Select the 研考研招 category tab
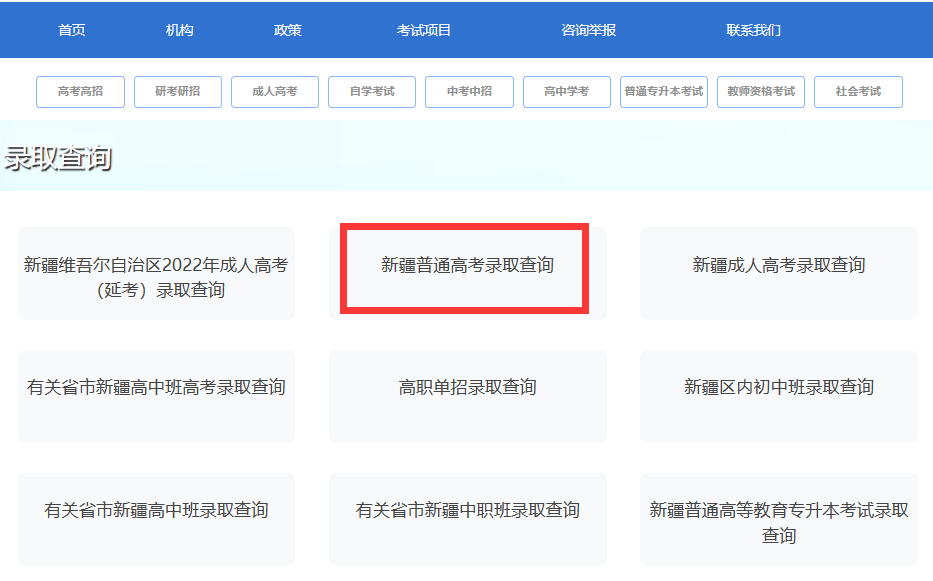Screen dimensions: 933x581 [x=177, y=91]
